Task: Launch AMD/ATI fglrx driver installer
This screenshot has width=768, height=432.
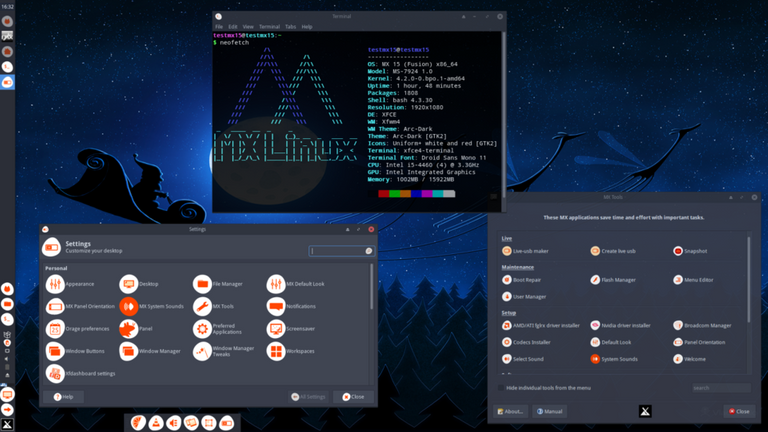Action: 541,325
